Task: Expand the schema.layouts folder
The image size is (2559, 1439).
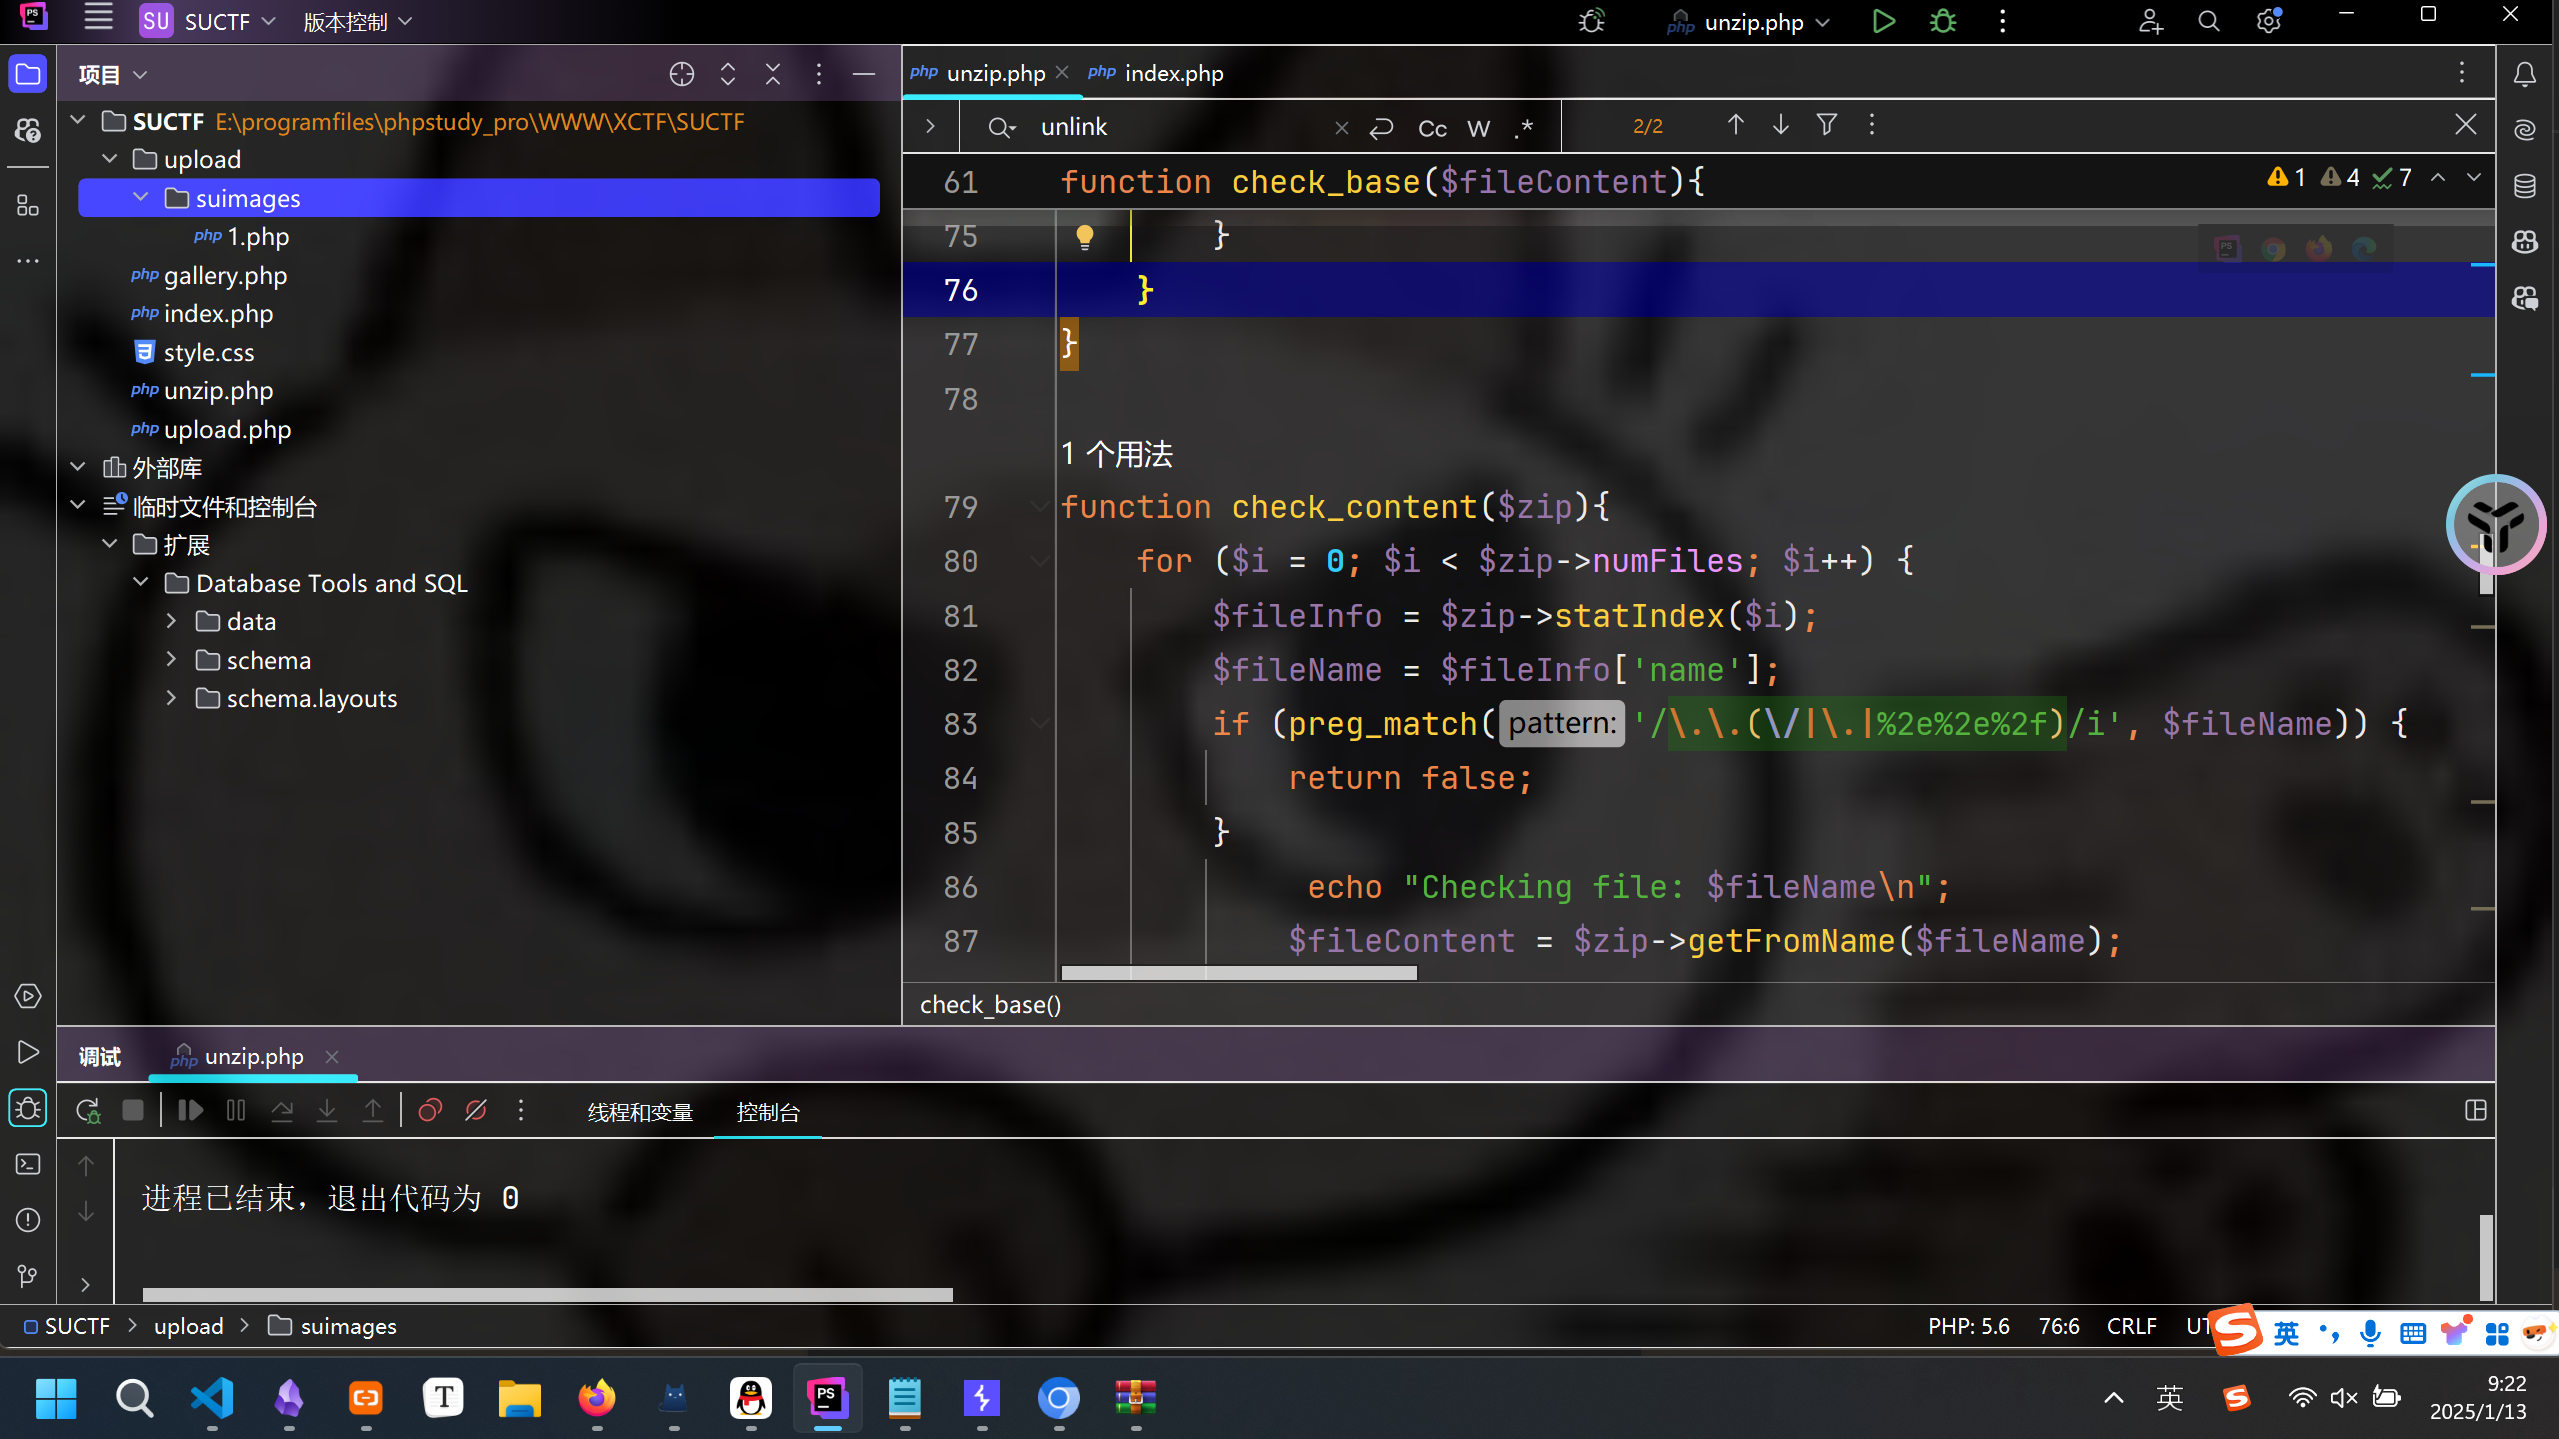Action: pyautogui.click(x=171, y=698)
